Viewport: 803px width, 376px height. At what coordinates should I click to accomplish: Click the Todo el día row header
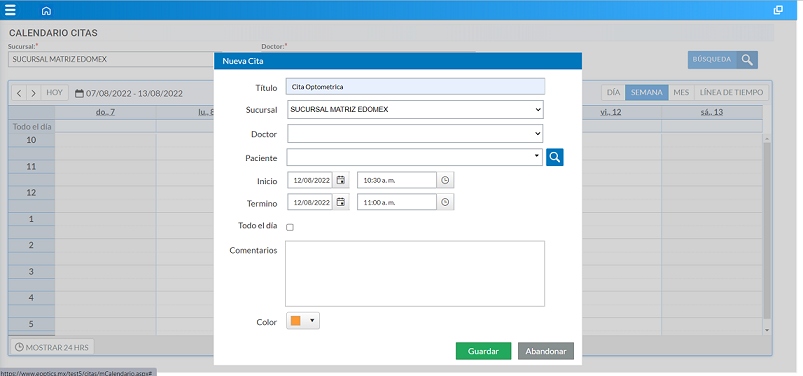pos(32,127)
